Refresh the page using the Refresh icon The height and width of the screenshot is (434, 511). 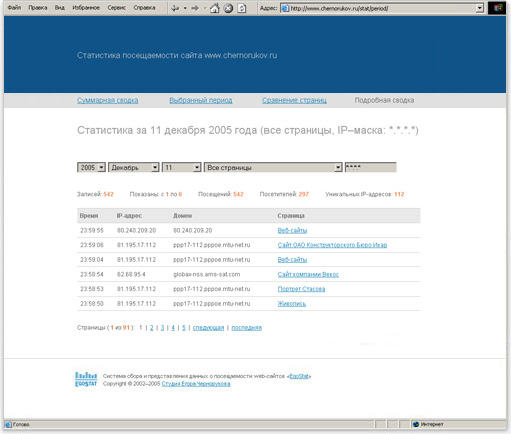(x=242, y=8)
